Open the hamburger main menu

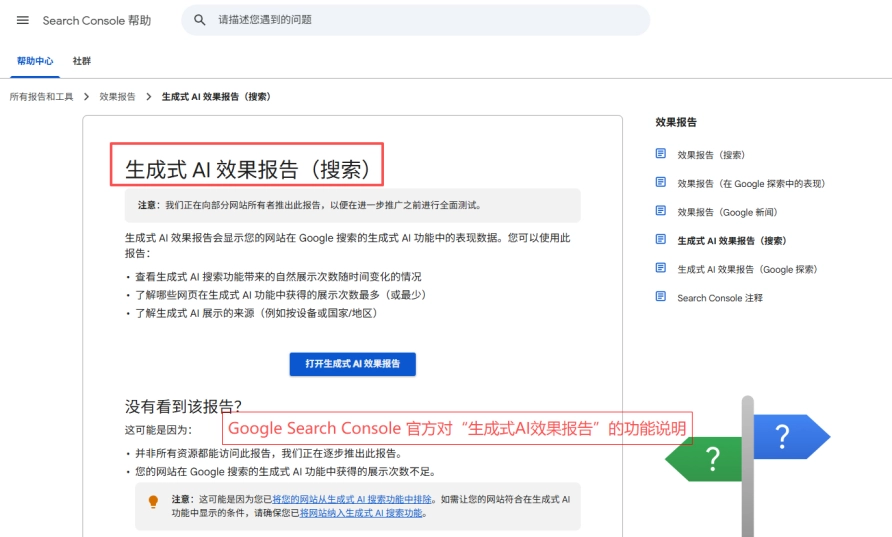pyautogui.click(x=23, y=20)
